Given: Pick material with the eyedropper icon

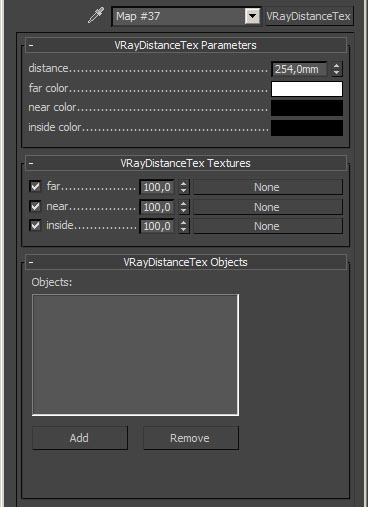Looking at the screenshot, I should coord(96,15).
